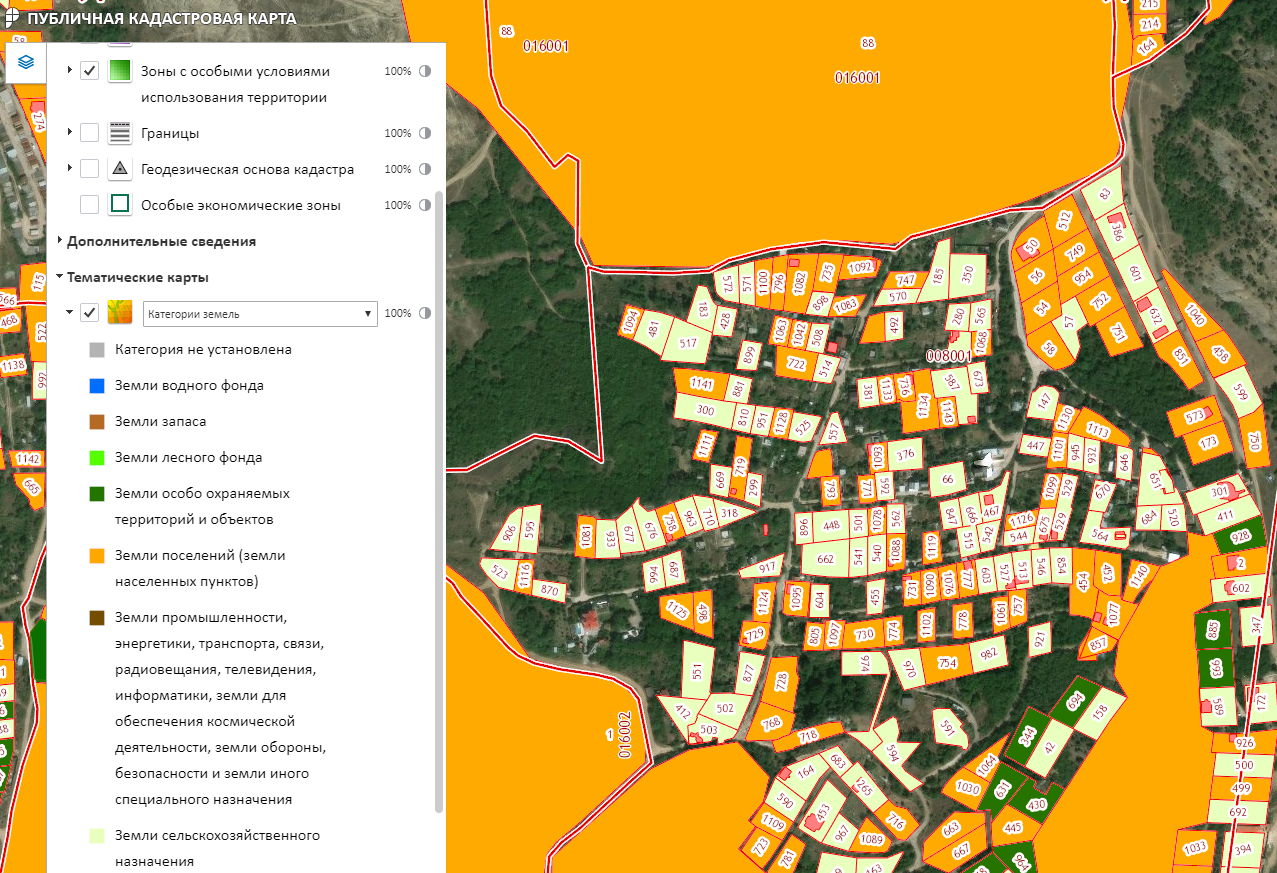Click the Rosreestr logo in header
1277x873 pixels.
[x=11, y=17]
